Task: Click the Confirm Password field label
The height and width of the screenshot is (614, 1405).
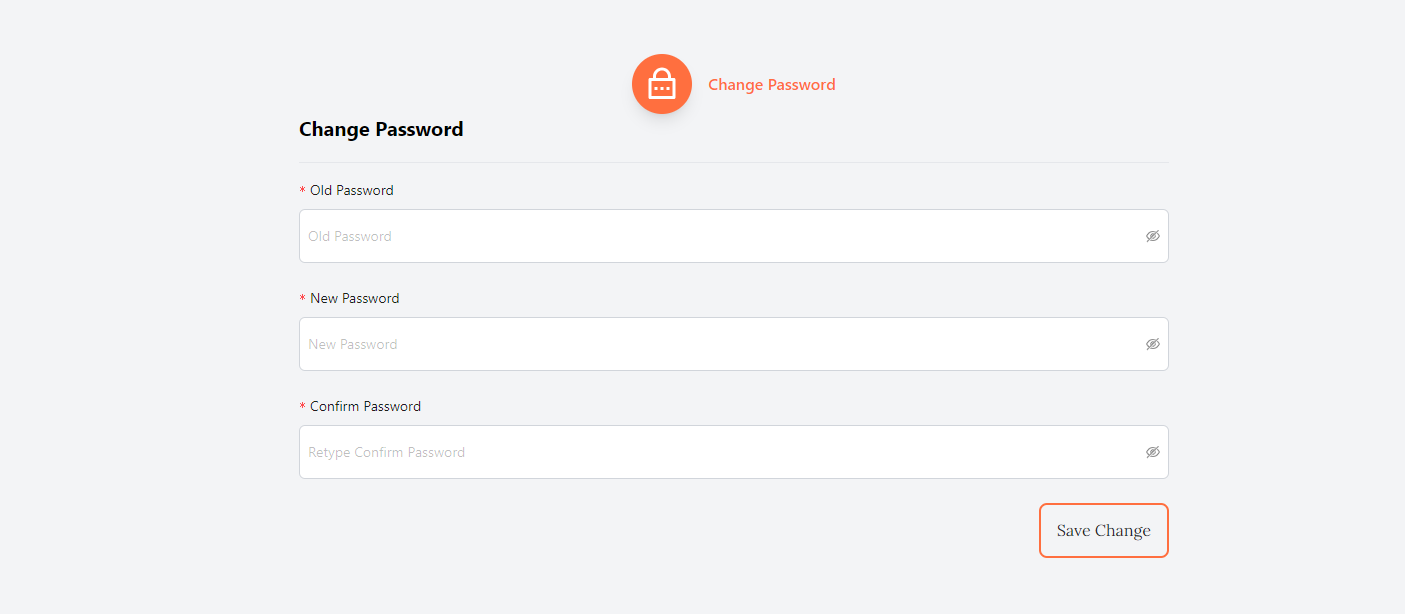Action: coord(365,406)
